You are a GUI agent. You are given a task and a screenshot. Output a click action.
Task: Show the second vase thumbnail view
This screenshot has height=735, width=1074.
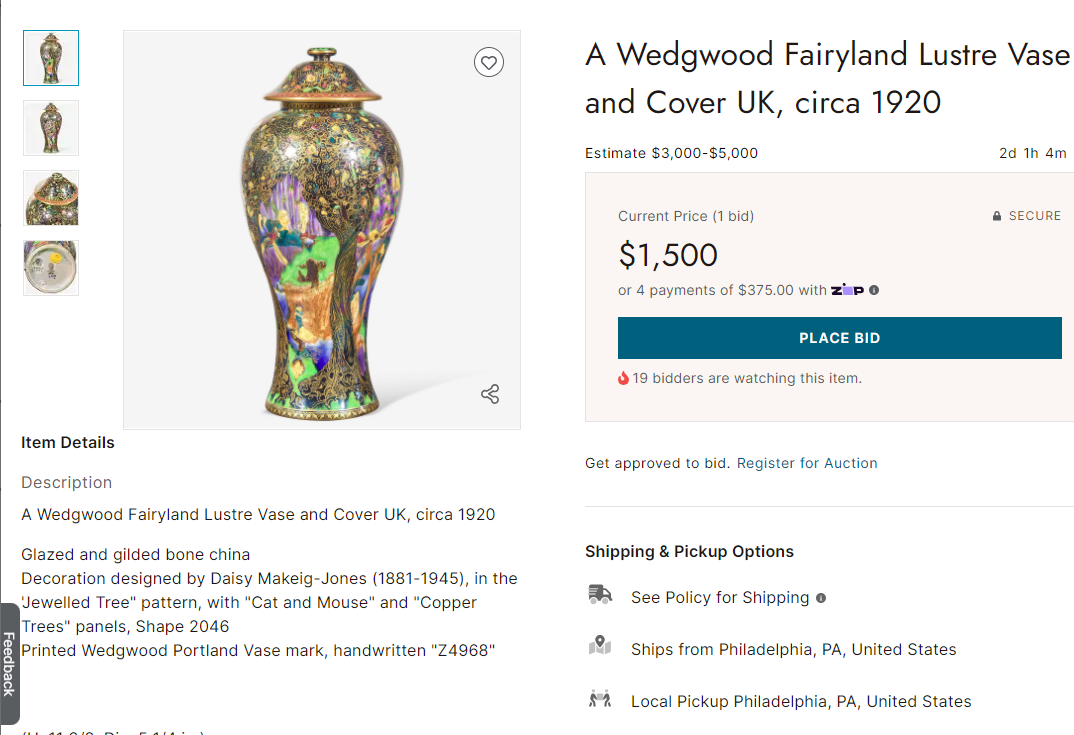pos(51,128)
